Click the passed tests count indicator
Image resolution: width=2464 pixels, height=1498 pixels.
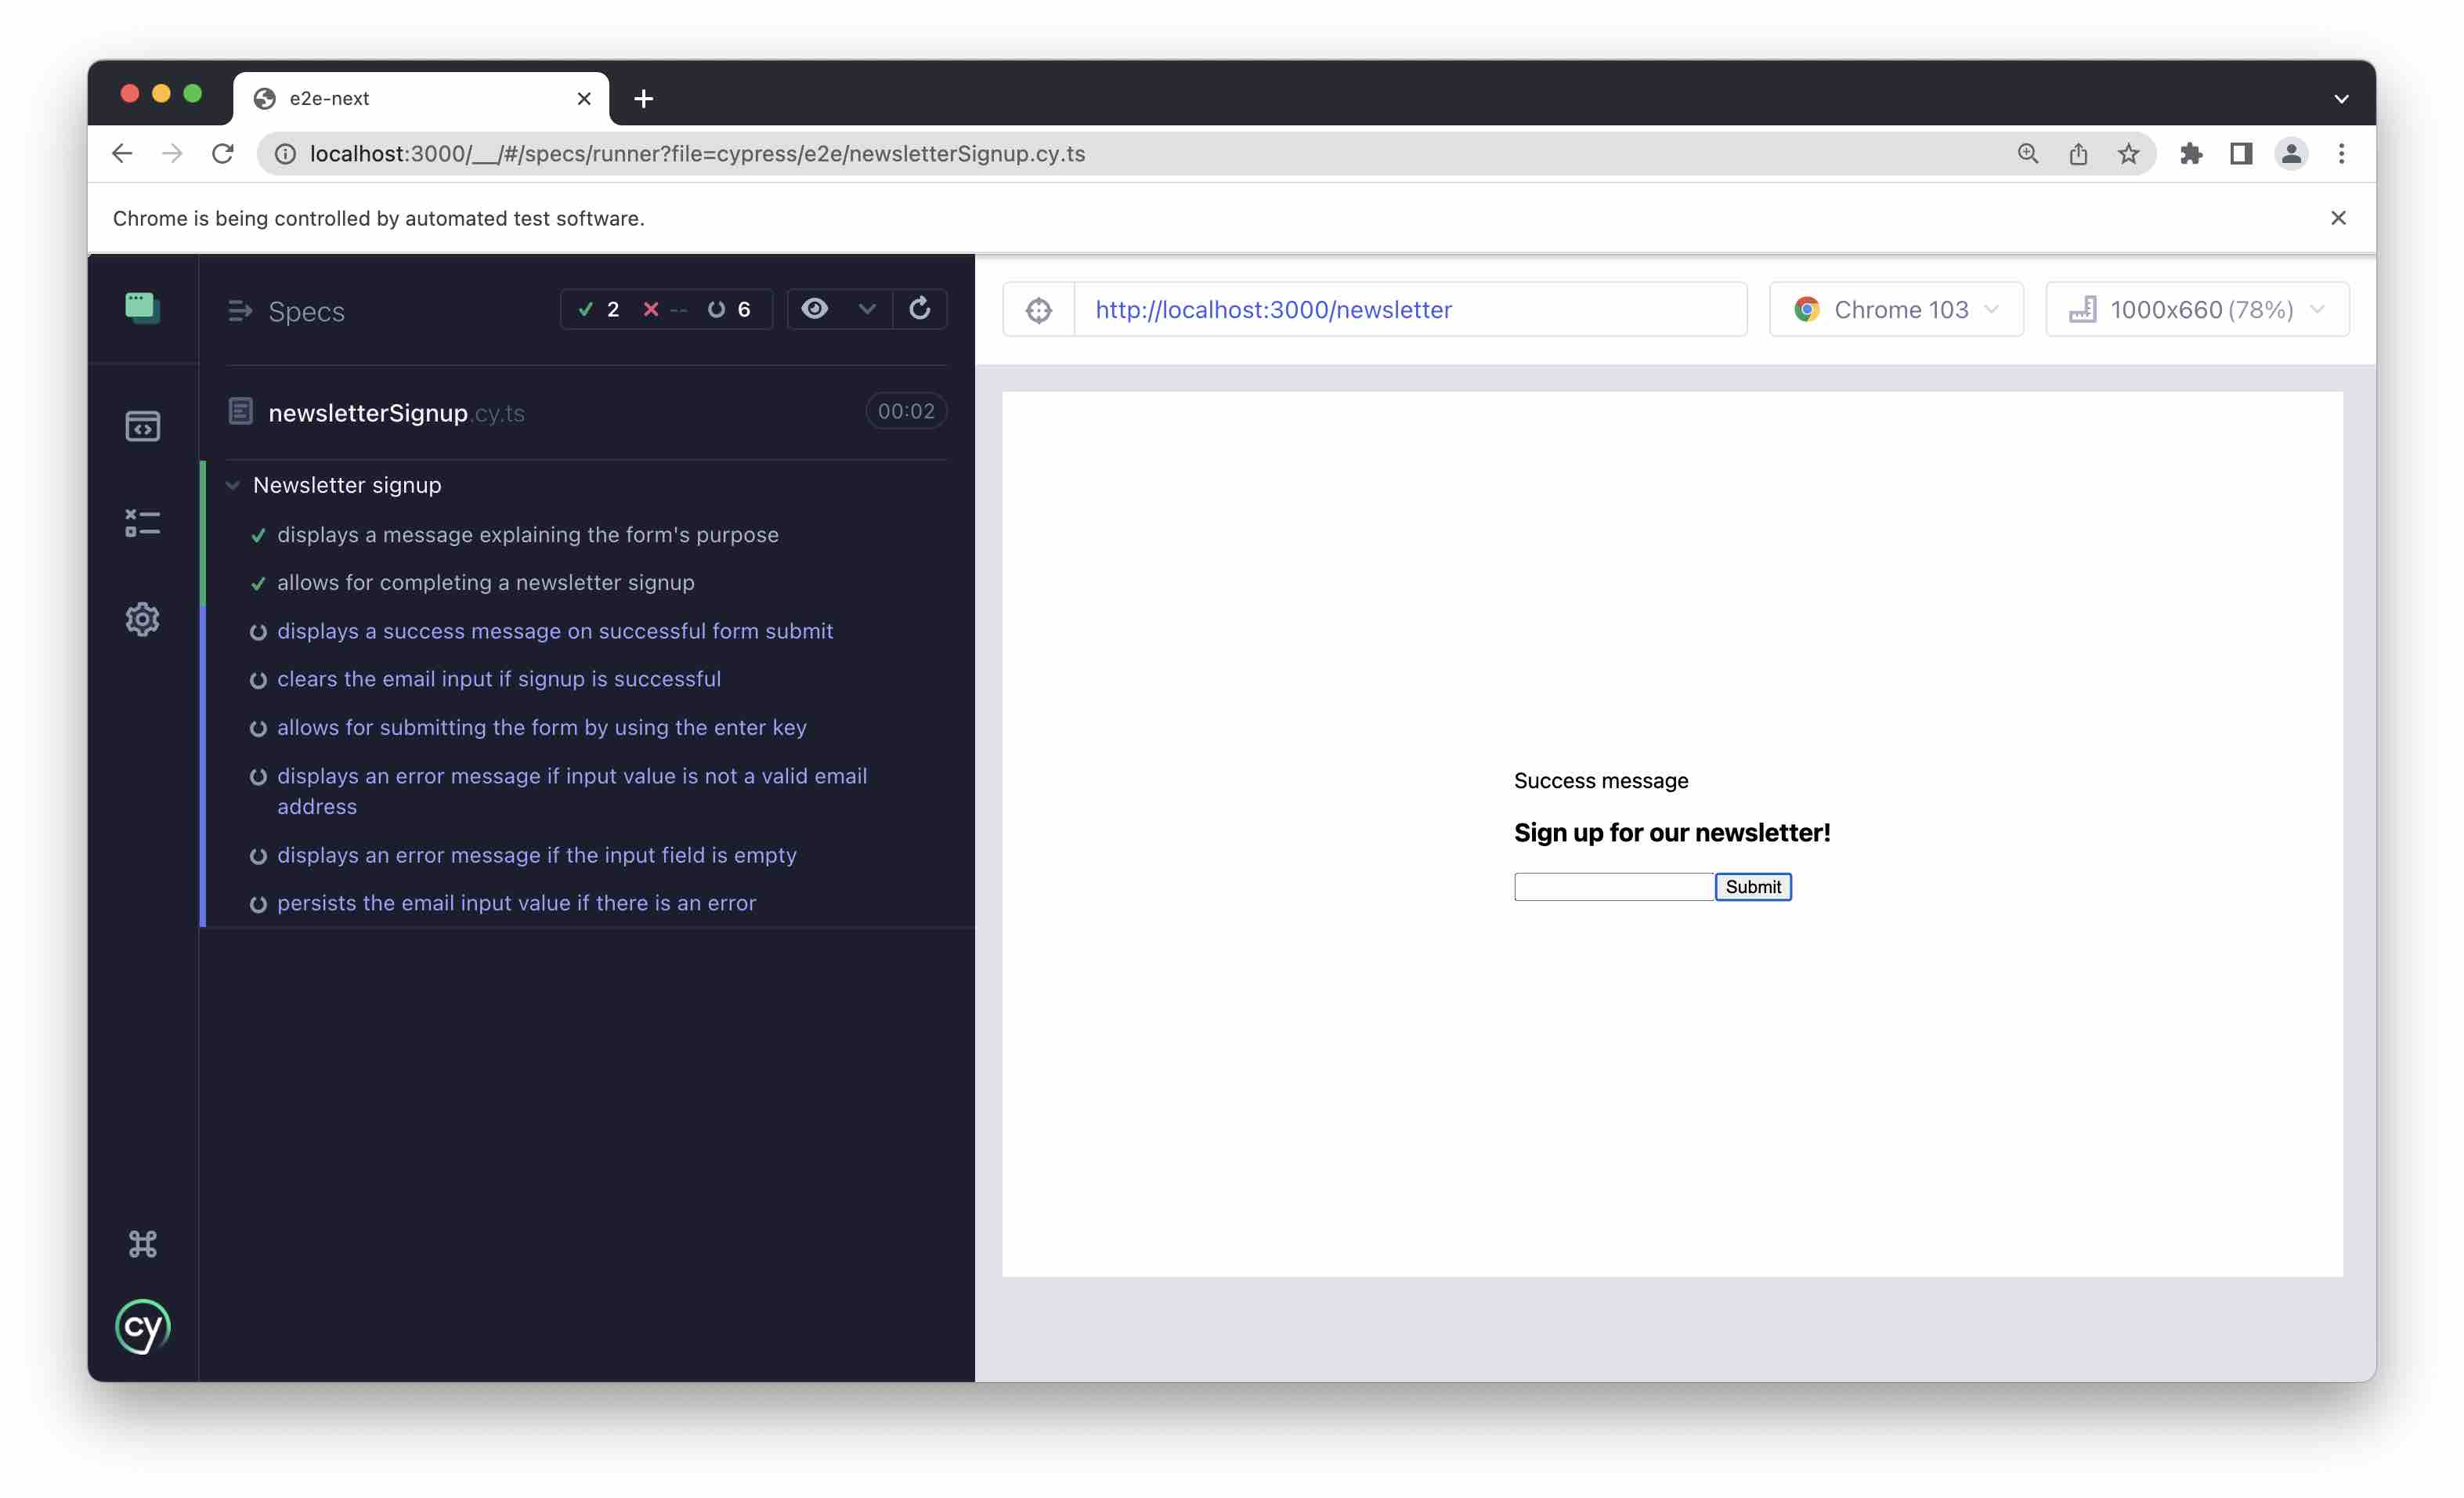599,309
